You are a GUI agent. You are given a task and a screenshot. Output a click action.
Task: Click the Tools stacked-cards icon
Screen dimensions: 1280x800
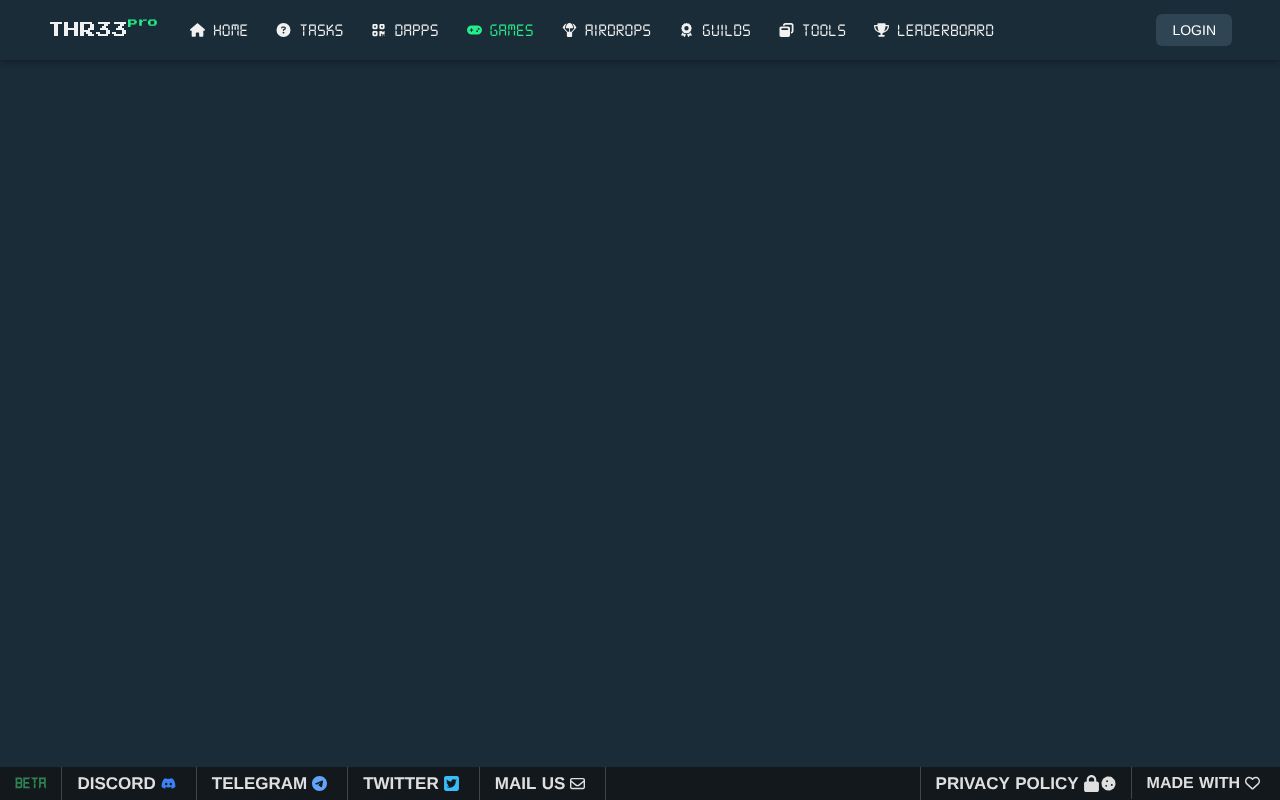(786, 30)
